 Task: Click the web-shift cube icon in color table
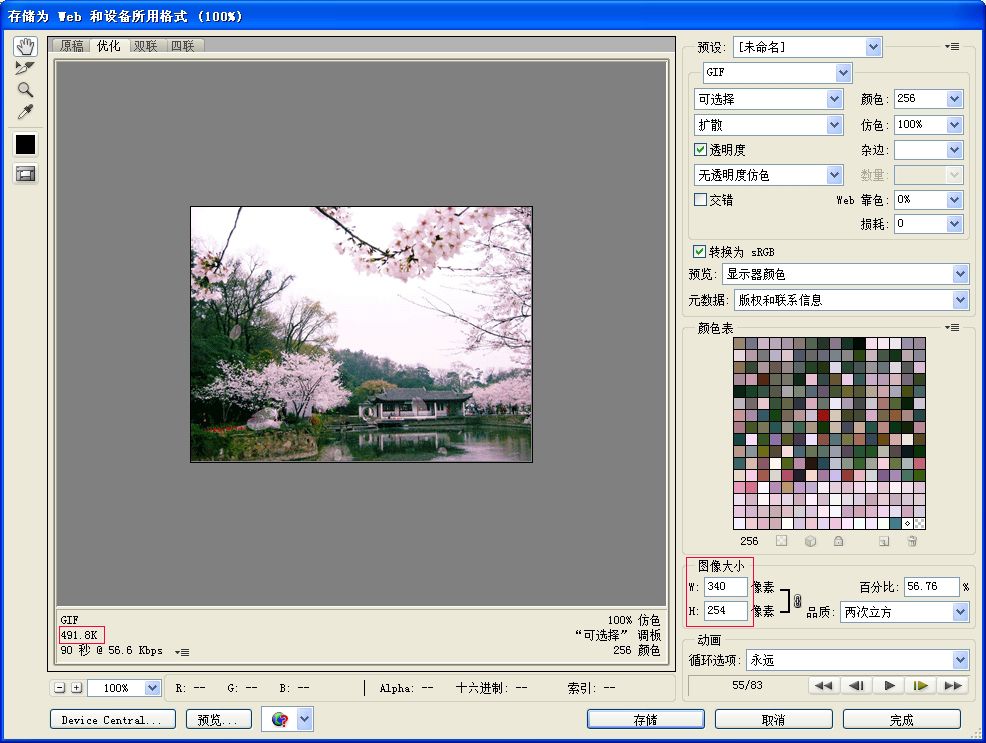(810, 541)
